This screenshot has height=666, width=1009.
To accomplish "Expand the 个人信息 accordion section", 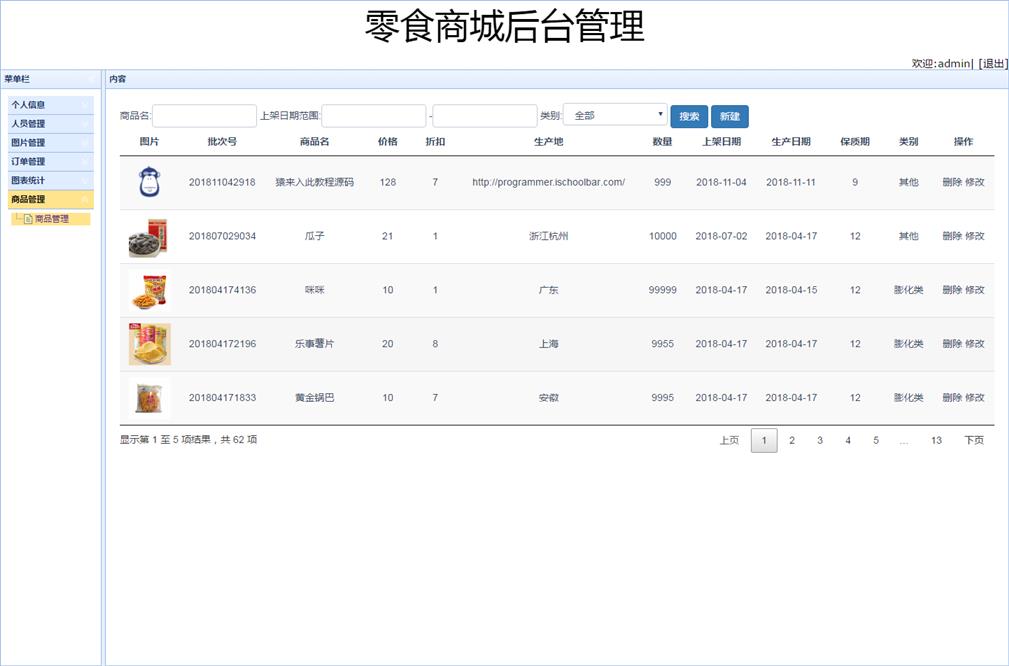I will pos(50,105).
